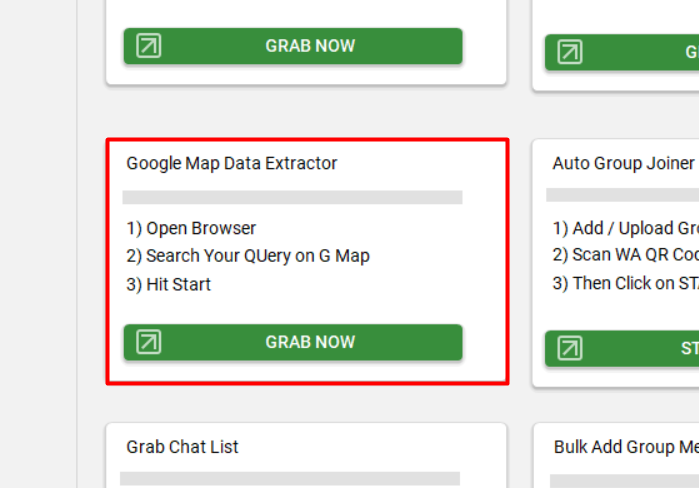The height and width of the screenshot is (488, 699).
Task: Select the Auto Group Joiner heading
Action: [624, 163]
